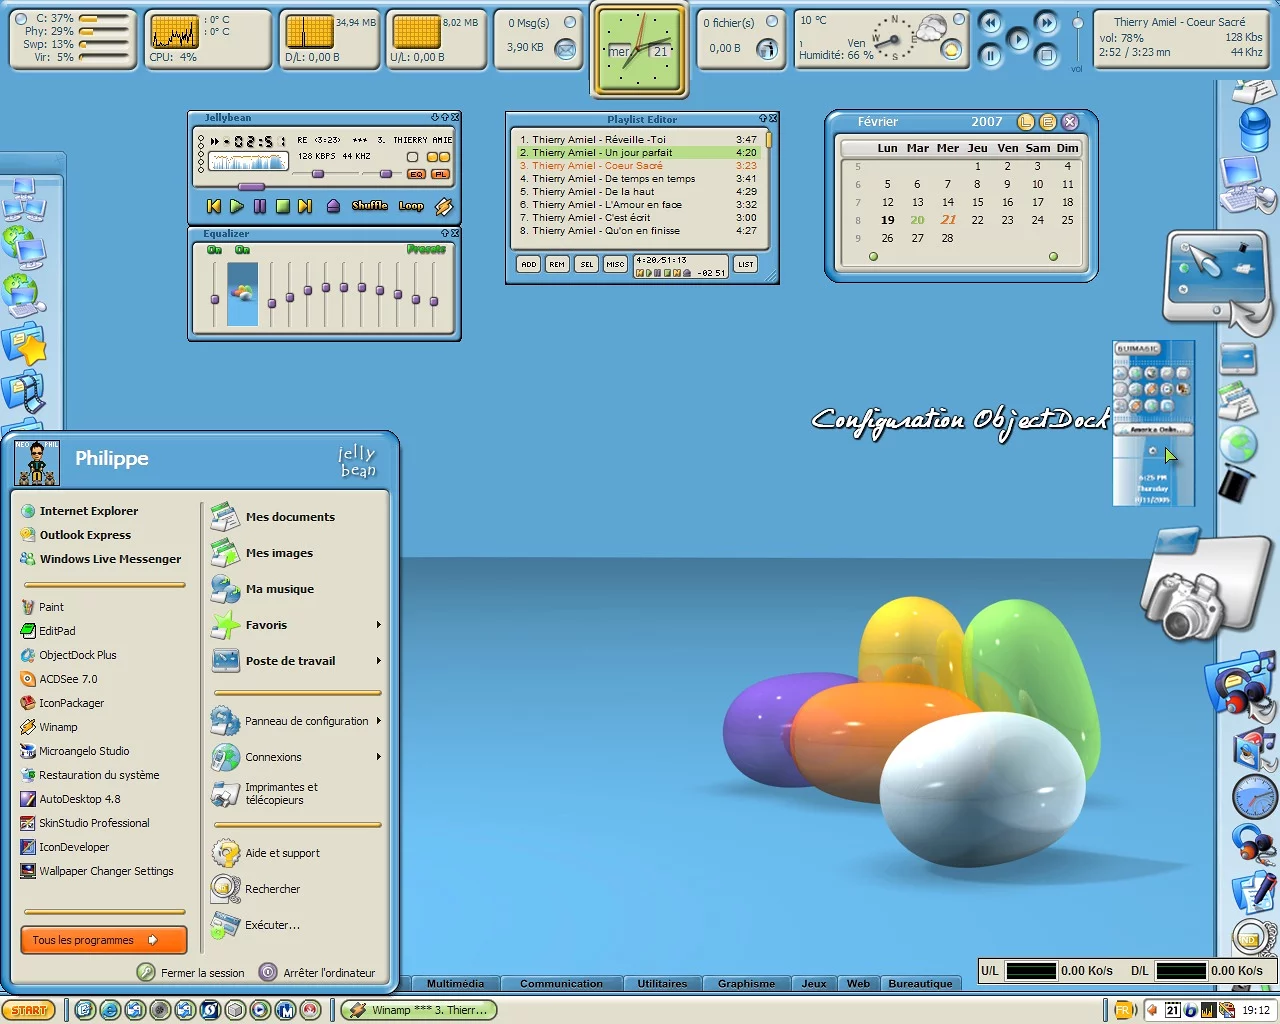Screen dimensions: 1280x1024
Task: Click the Winamp stop button
Action: coord(283,206)
